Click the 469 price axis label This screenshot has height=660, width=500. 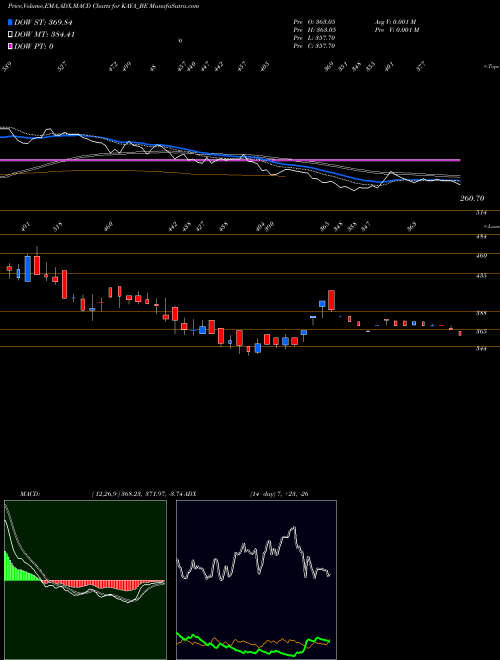point(481,255)
